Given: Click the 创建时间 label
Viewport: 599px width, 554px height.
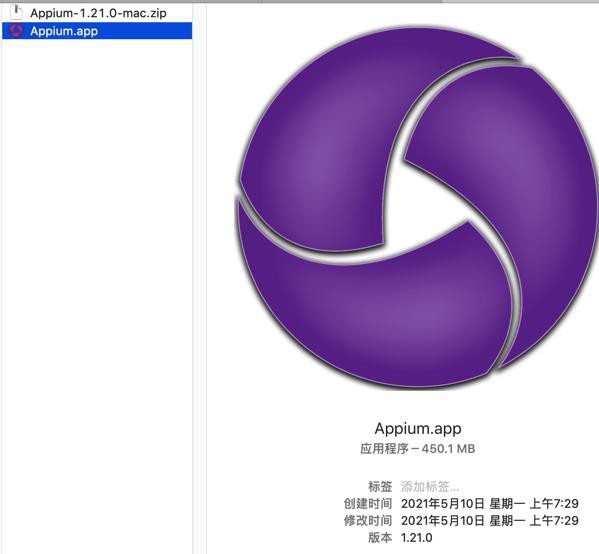Looking at the screenshot, I should 368,504.
